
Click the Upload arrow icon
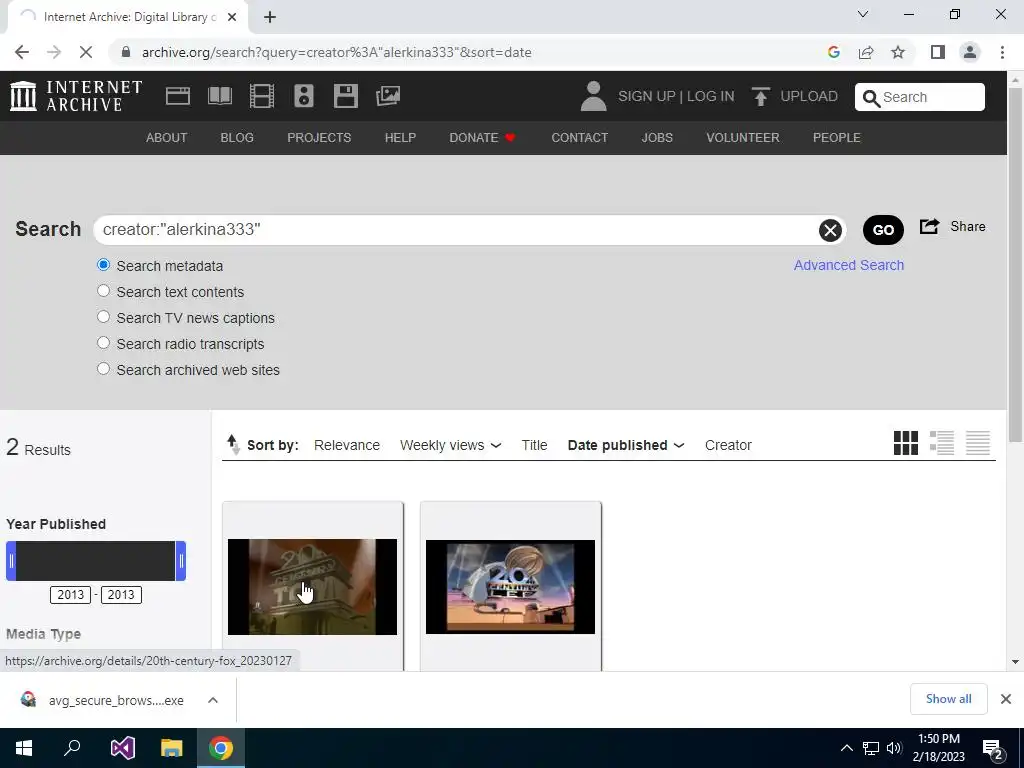click(760, 97)
